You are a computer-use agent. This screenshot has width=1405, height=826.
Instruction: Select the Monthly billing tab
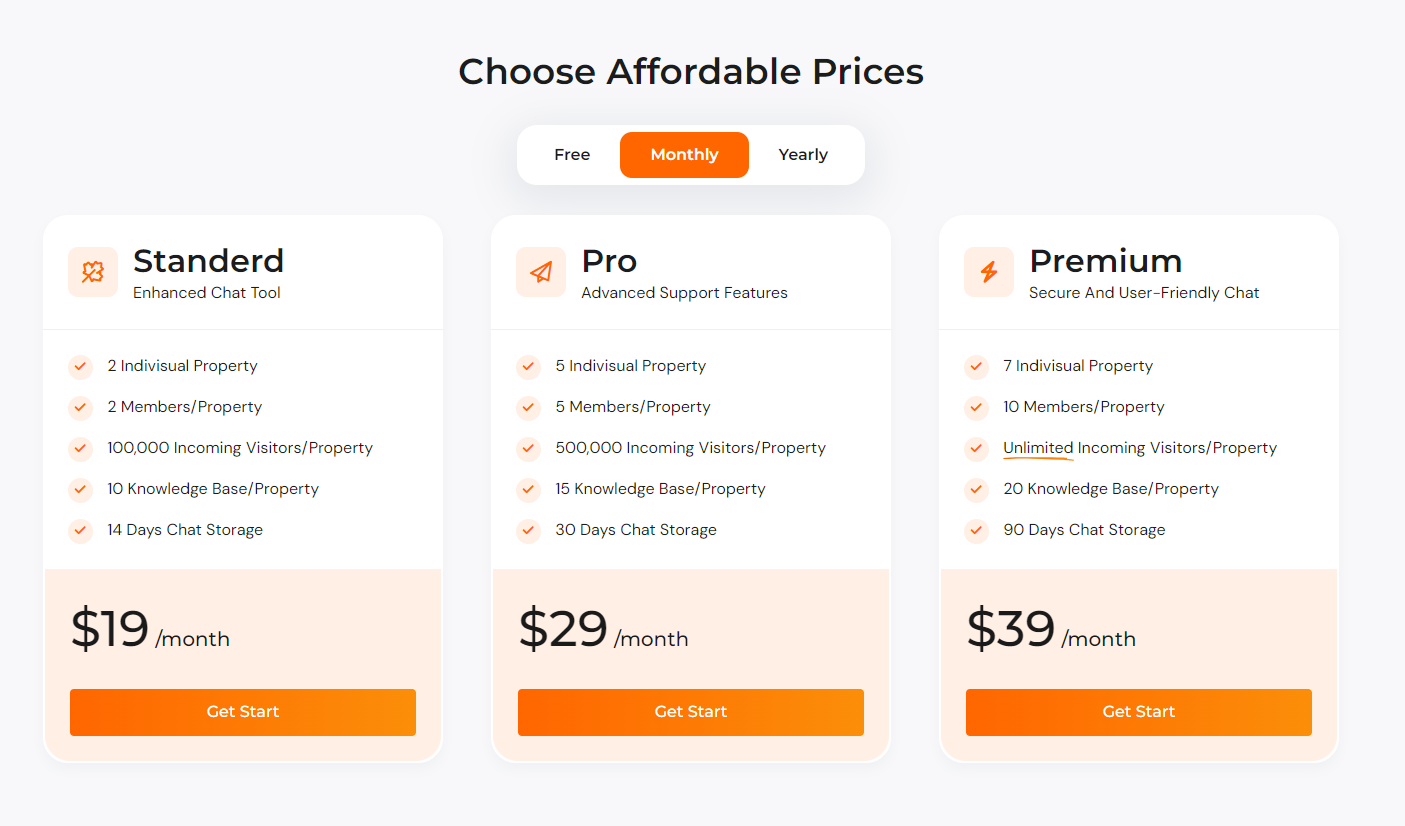(684, 155)
